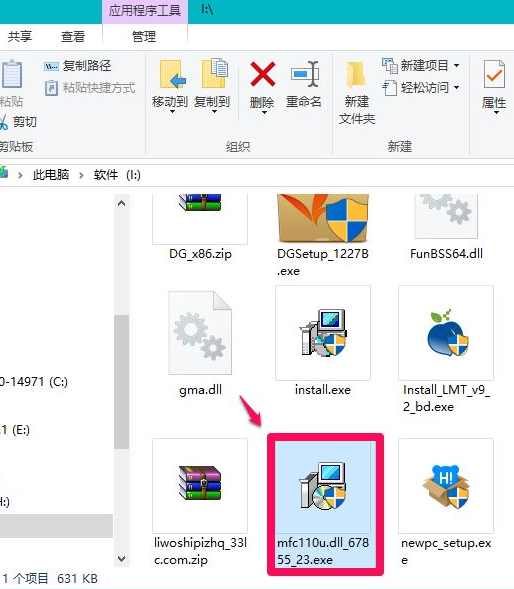Click the 新建项目 new item button
514x589 pixels.
pyautogui.click(x=420, y=65)
